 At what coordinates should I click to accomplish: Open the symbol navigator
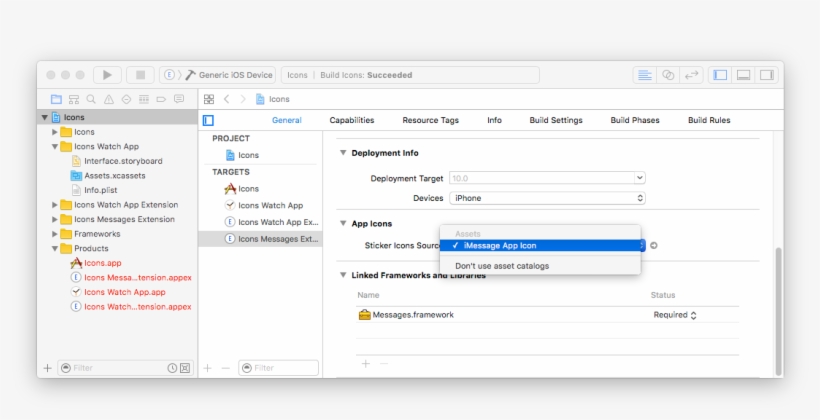pos(74,99)
